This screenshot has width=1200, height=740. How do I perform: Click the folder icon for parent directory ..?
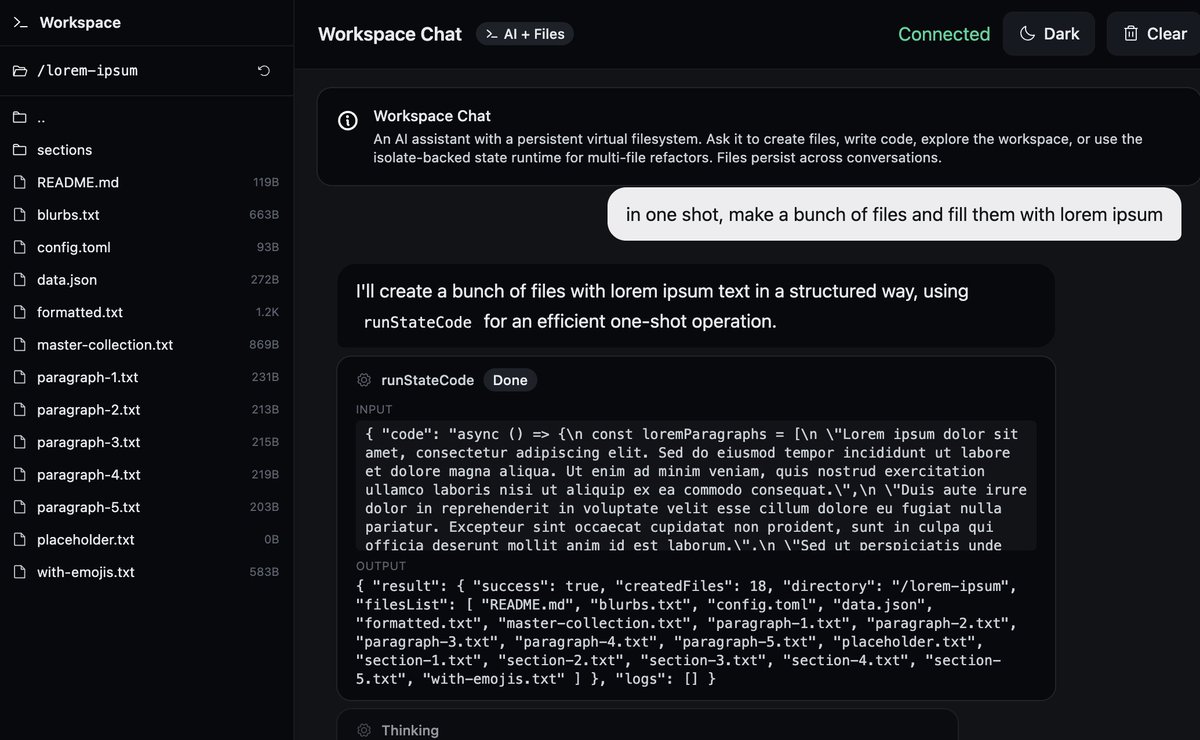click(x=20, y=118)
